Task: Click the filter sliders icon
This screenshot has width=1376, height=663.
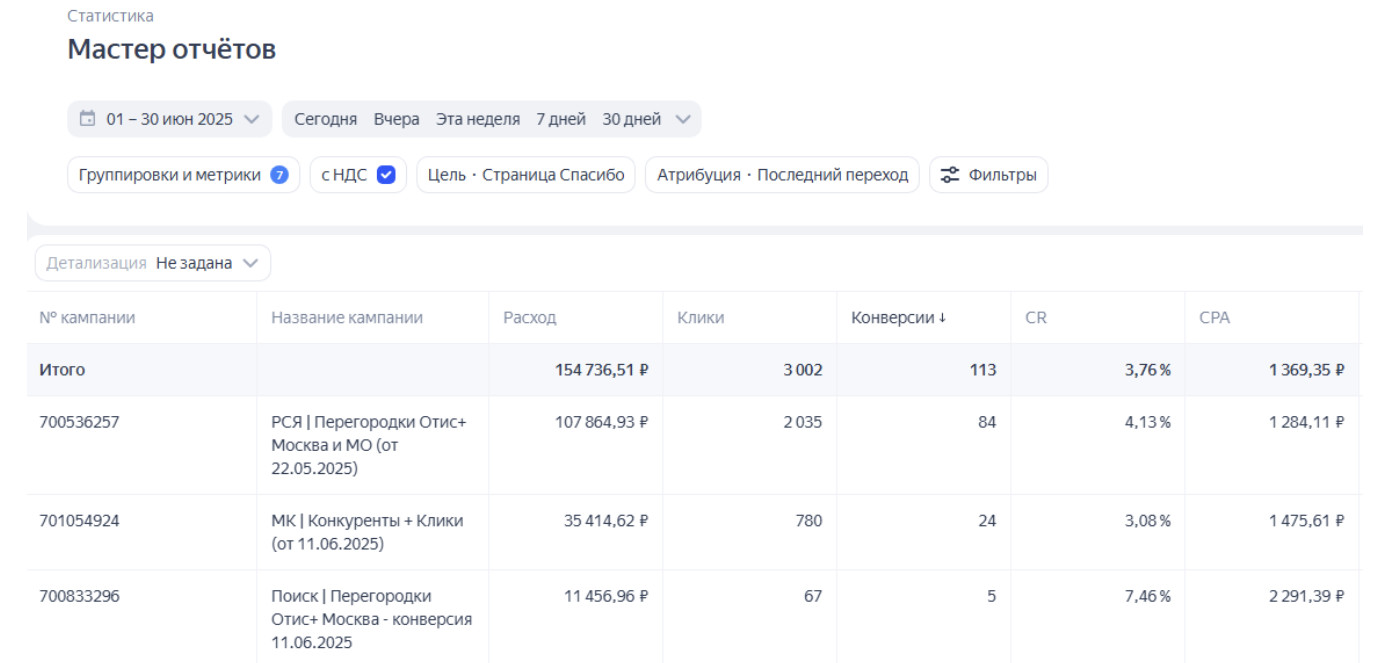Action: (950, 175)
